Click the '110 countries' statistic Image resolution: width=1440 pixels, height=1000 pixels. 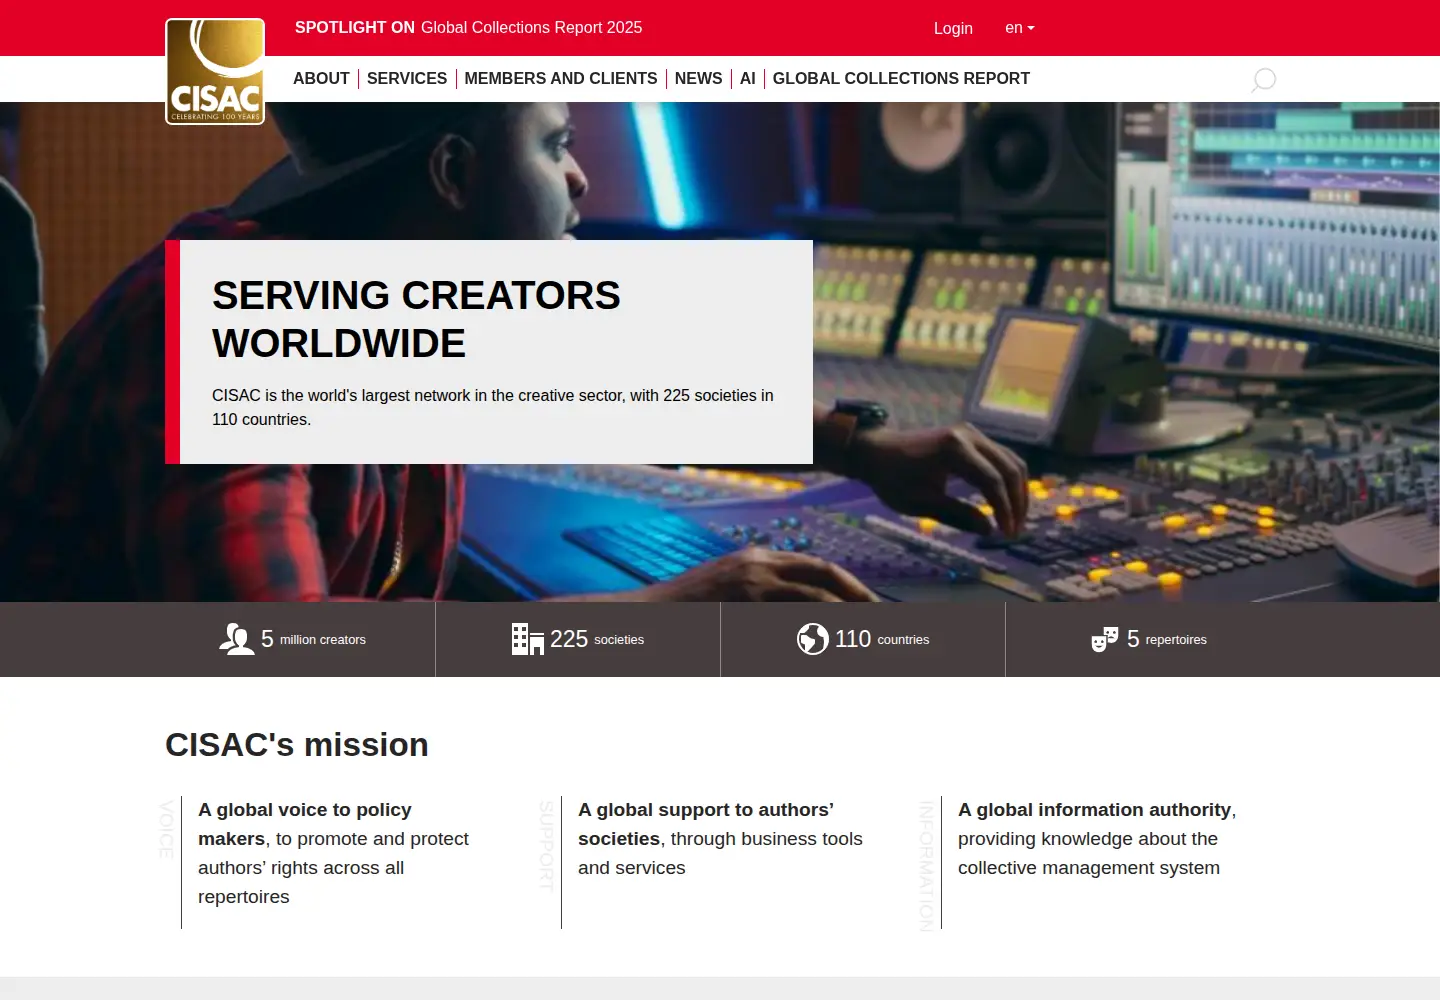click(863, 639)
